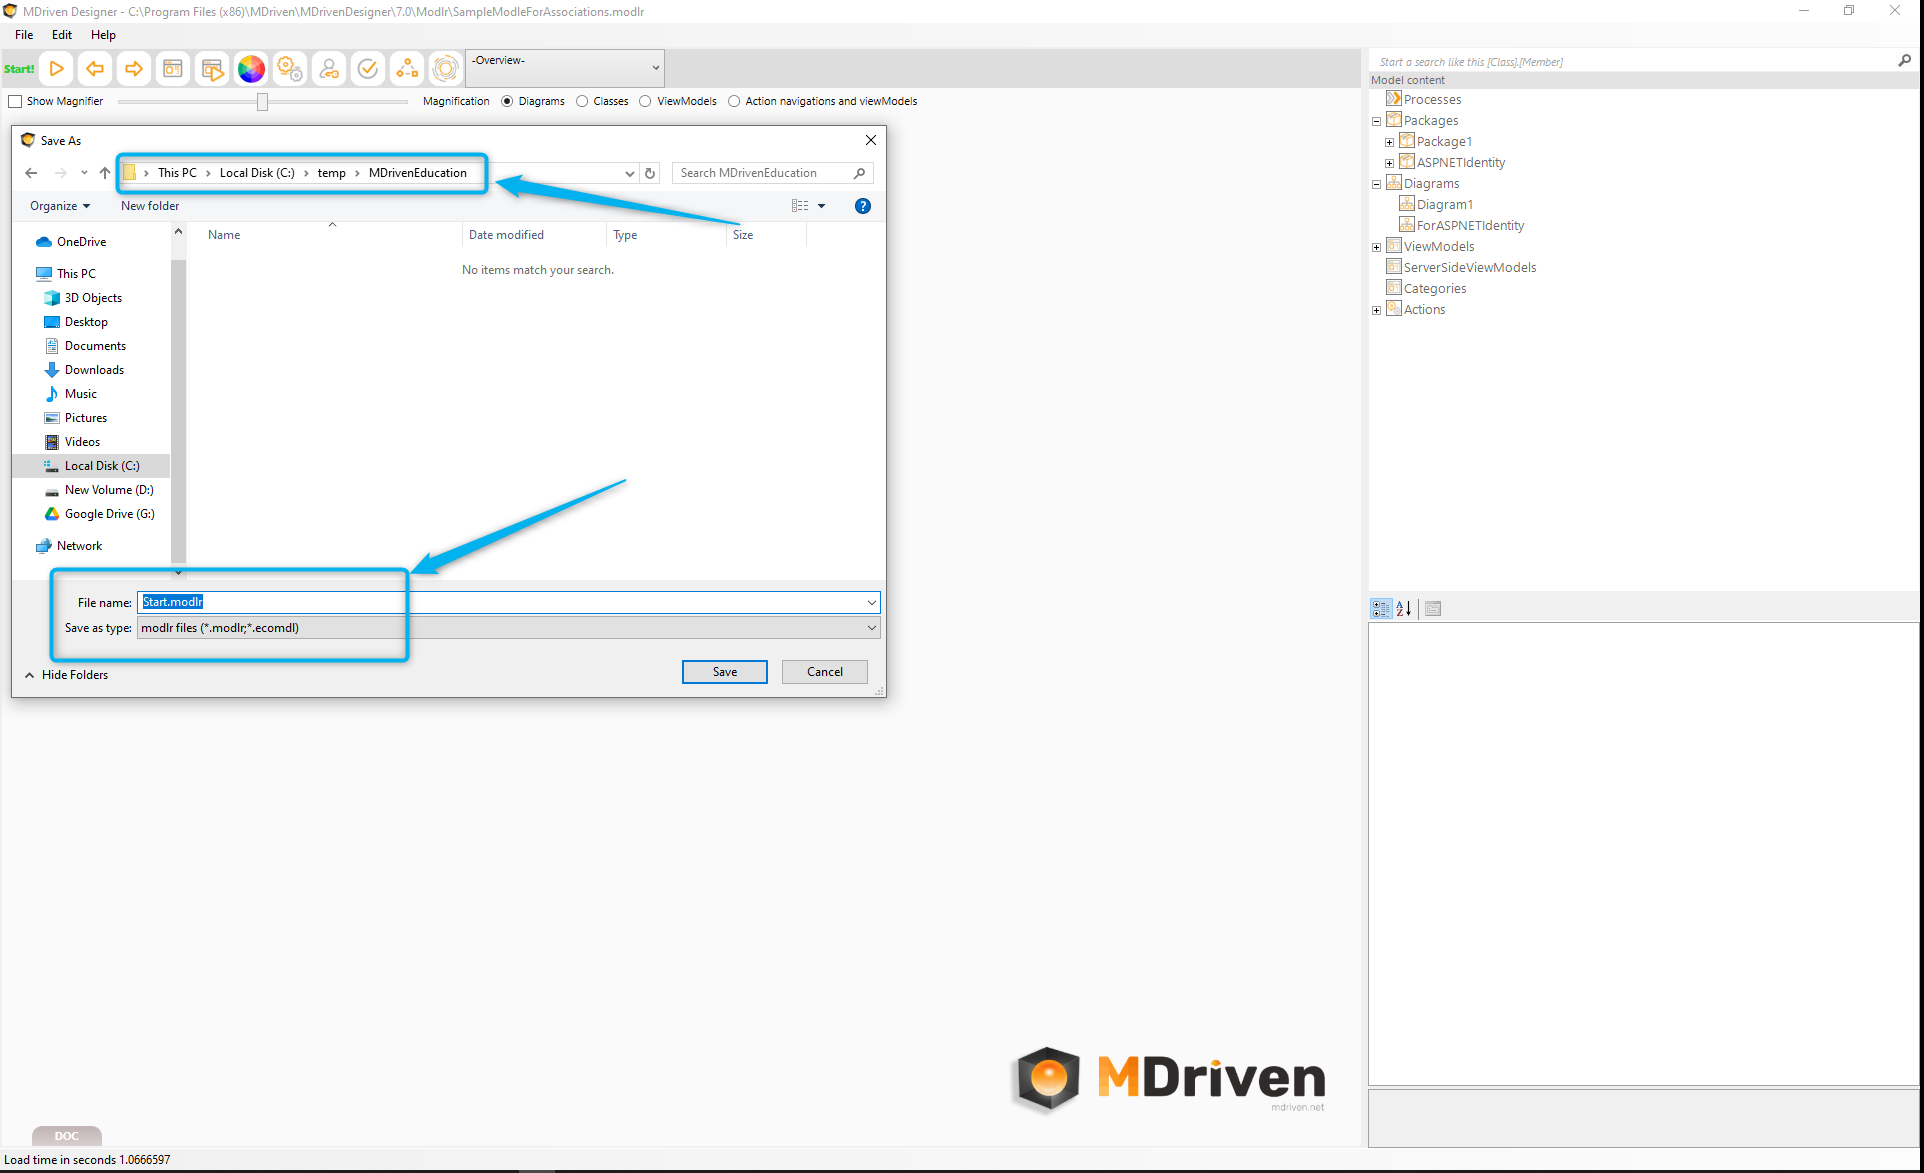Click the alphabetical sort icon in property panel

(1404, 609)
